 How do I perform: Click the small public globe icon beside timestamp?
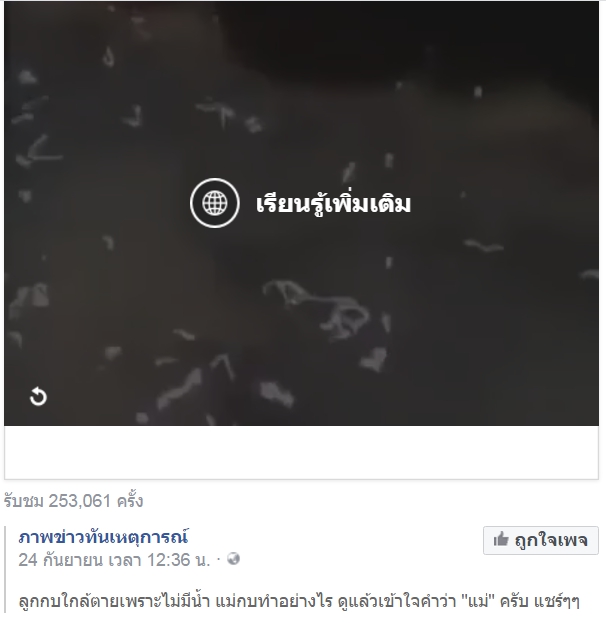[233, 559]
